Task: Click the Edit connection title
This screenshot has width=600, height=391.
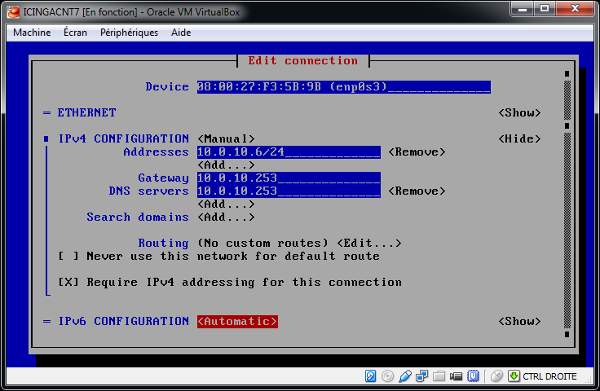Action: [x=303, y=60]
